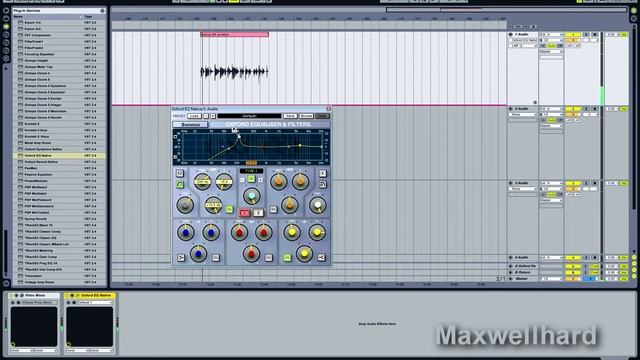Show the In/Out section using top circle button
The image size is (640, 360).
pyautogui.click(x=634, y=11)
